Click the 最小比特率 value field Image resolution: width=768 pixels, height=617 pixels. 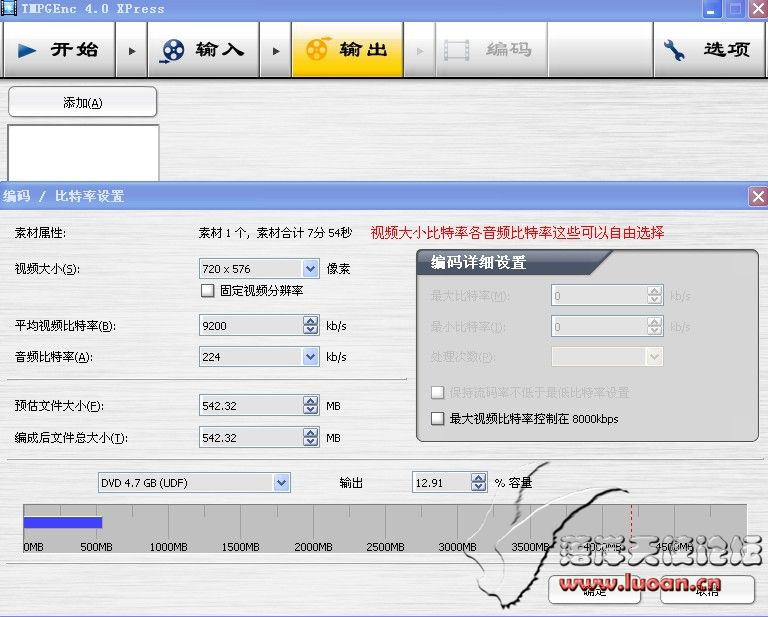click(x=599, y=326)
